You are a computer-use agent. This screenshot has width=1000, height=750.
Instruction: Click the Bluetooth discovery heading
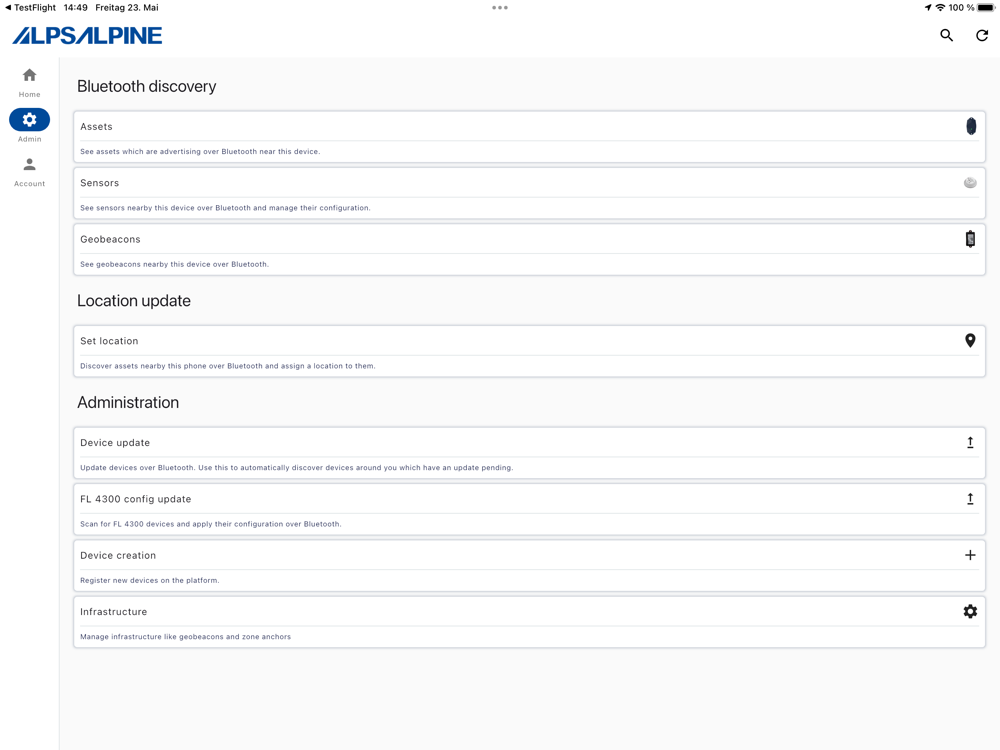point(147,86)
